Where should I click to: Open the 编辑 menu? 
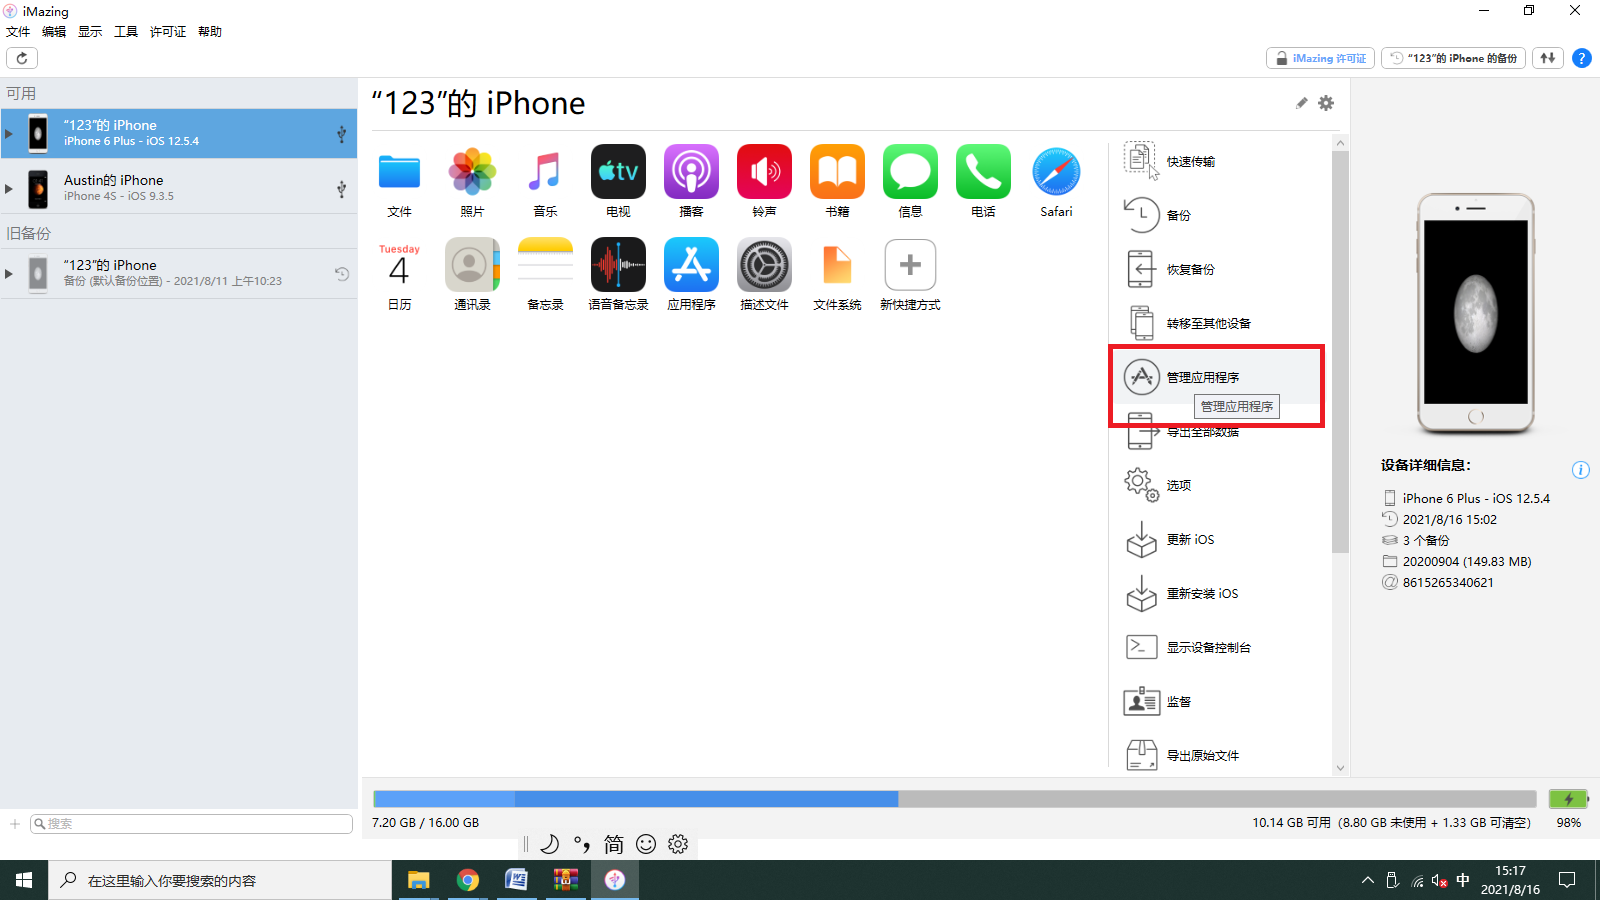[x=54, y=31]
